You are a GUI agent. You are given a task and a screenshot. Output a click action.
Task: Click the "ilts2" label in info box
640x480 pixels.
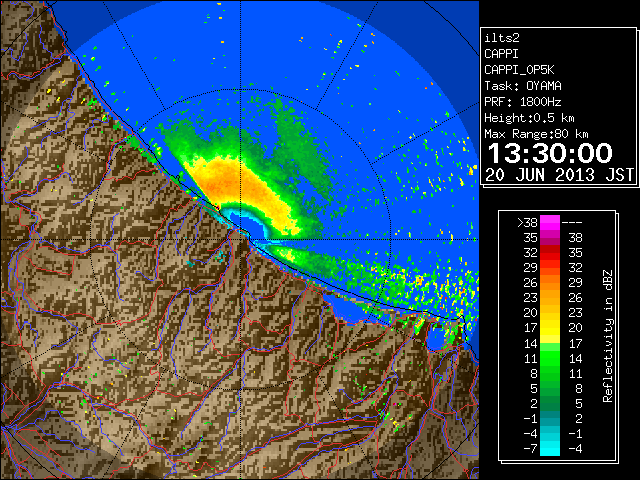pyautogui.click(x=502, y=38)
